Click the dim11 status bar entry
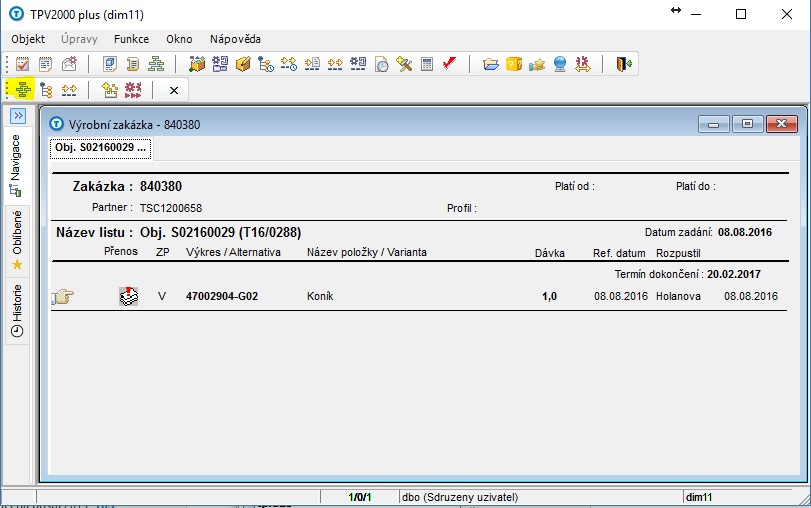811x508 pixels. [x=699, y=497]
